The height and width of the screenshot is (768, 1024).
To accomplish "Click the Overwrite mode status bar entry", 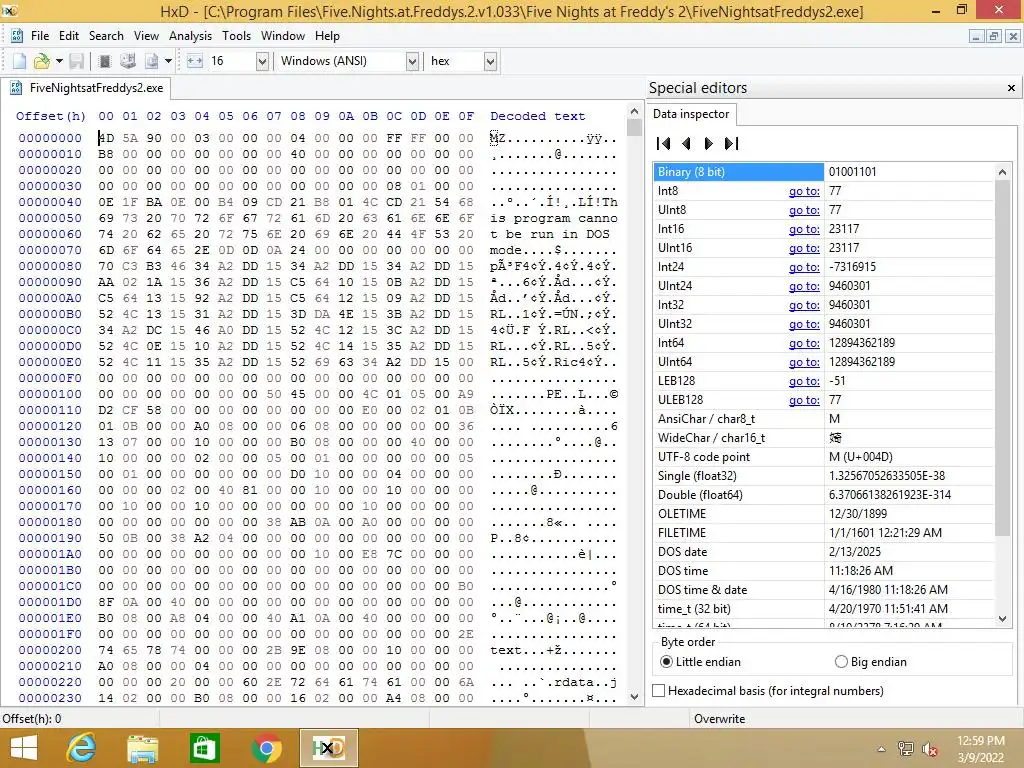I will 719,718.
